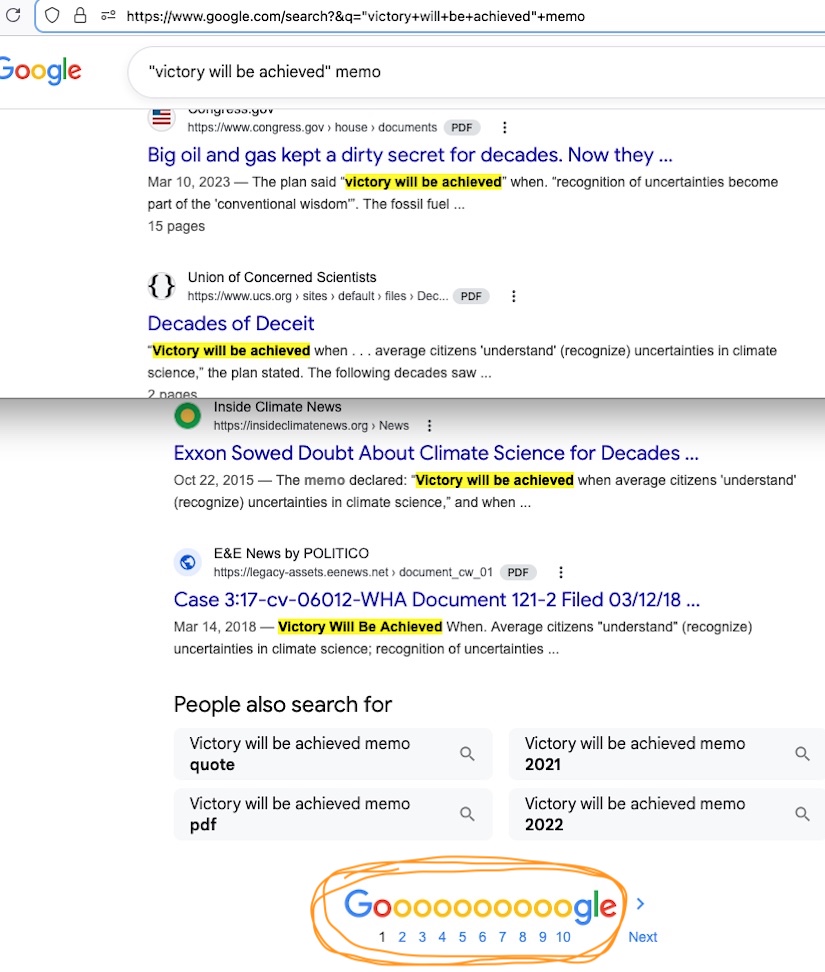Image resolution: width=825 pixels, height=972 pixels.
Task: Open three-dot menu for Union of Concerned Scientists result
Action: (x=514, y=296)
